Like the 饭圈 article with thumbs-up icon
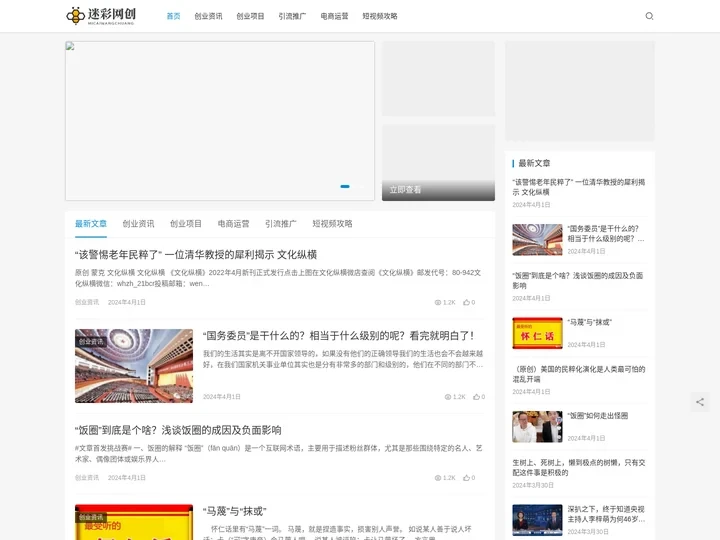Viewport: 720px width, 540px height. pyautogui.click(x=466, y=478)
